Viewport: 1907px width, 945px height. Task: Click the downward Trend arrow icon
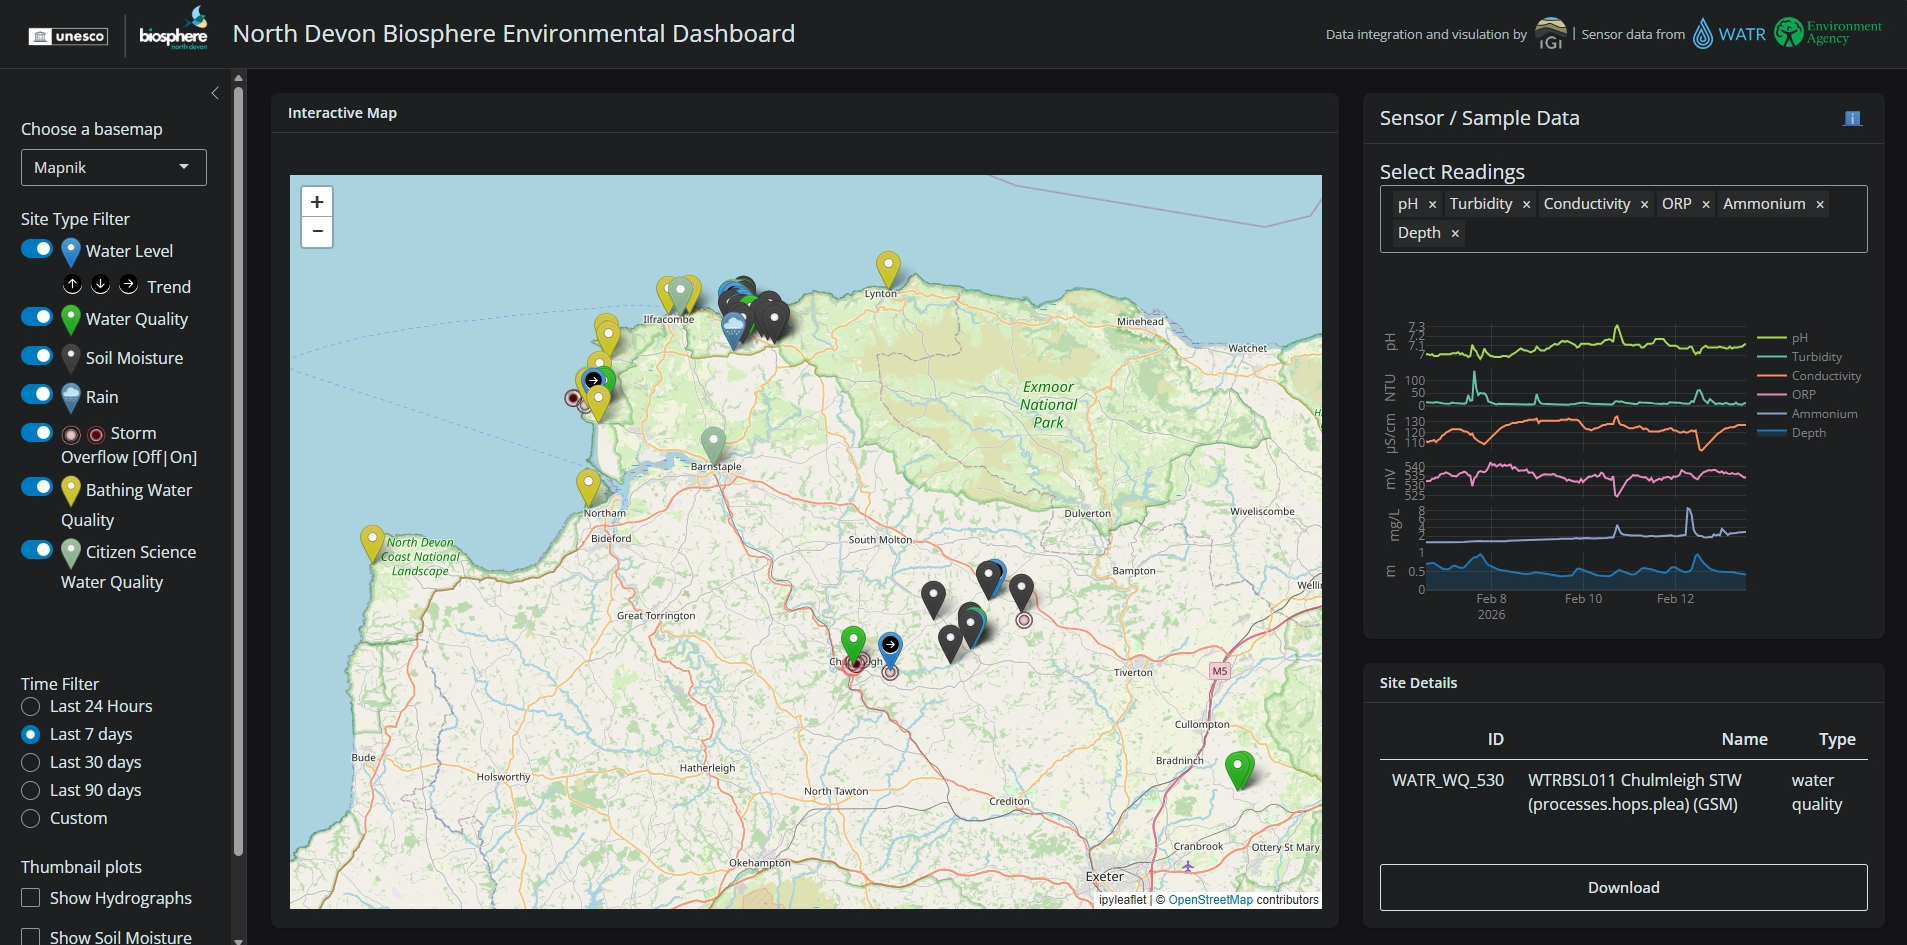click(100, 285)
